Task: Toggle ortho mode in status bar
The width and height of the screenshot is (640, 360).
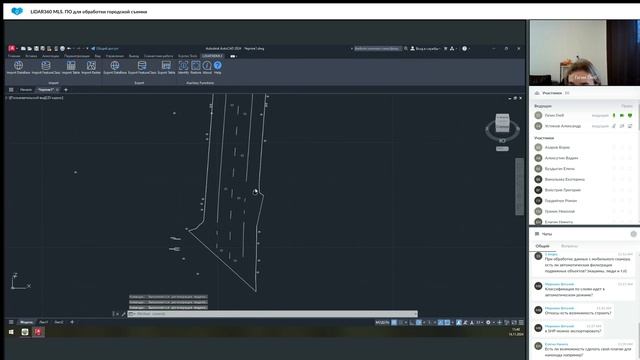Action: (412, 322)
